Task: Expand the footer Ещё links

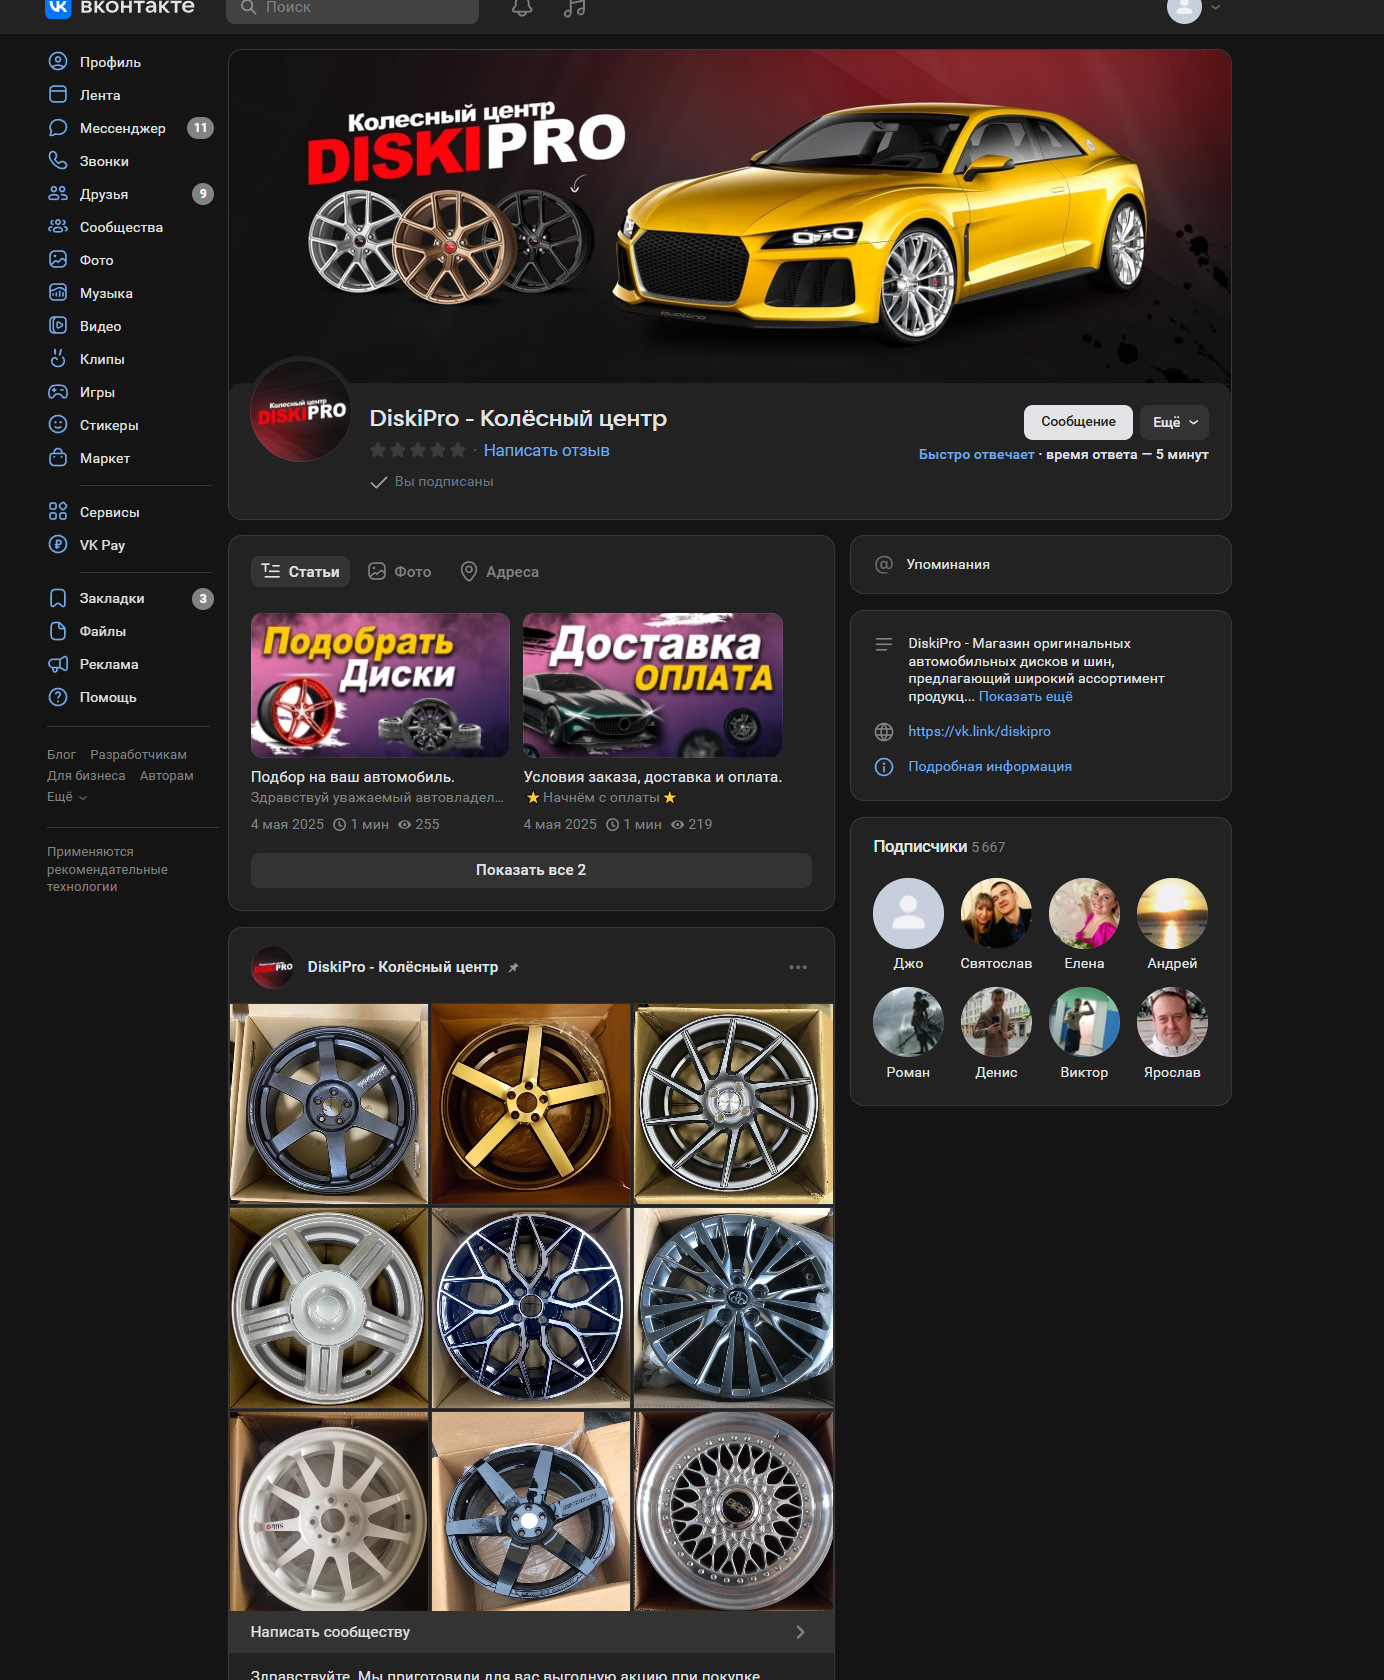Action: [67, 797]
